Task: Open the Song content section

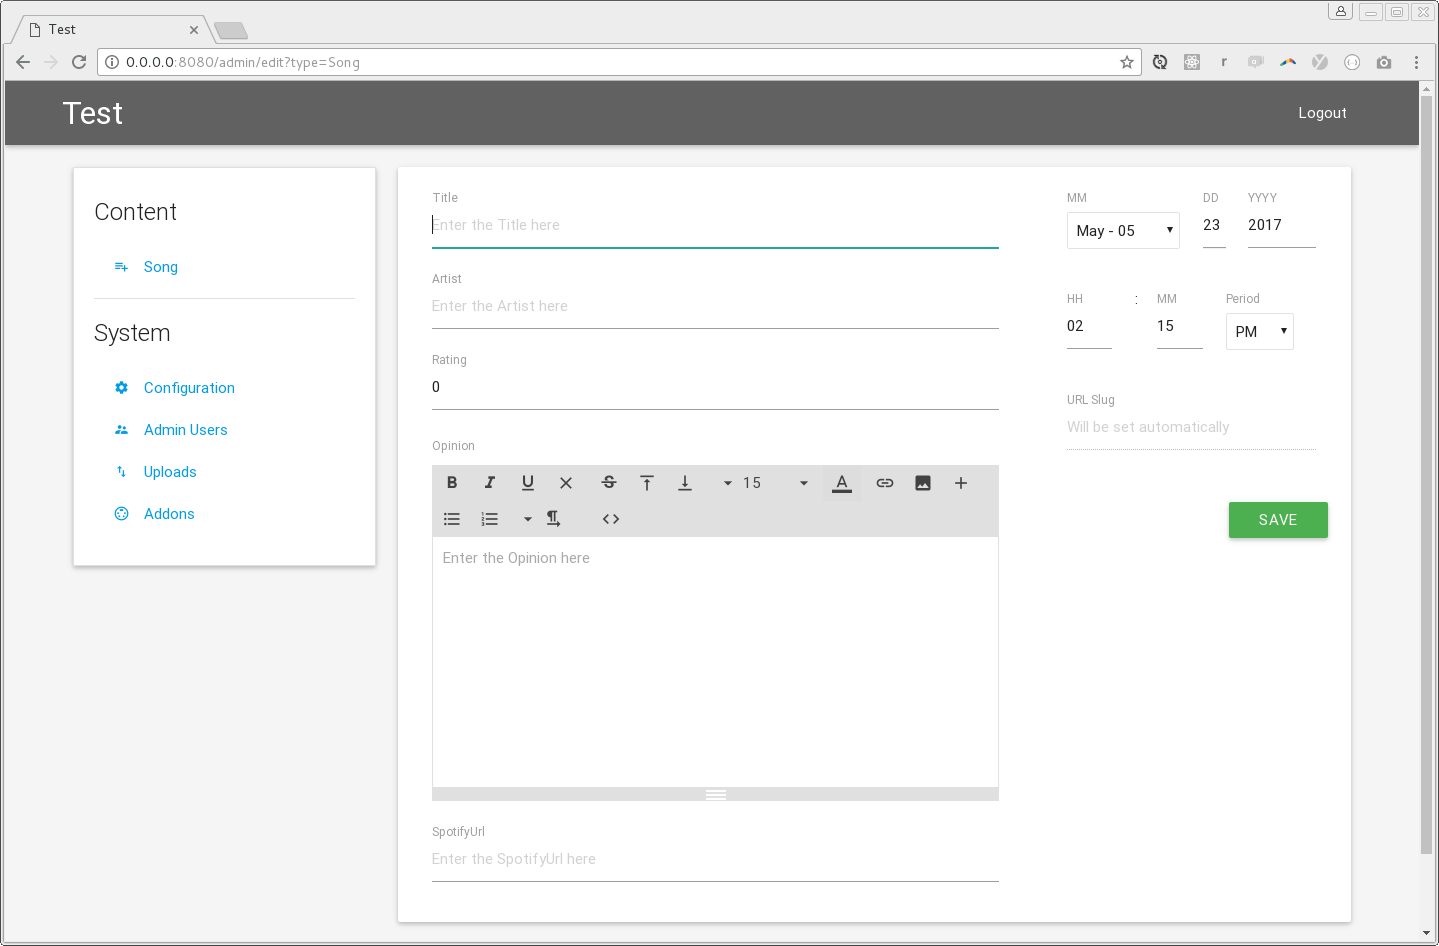Action: 160,267
